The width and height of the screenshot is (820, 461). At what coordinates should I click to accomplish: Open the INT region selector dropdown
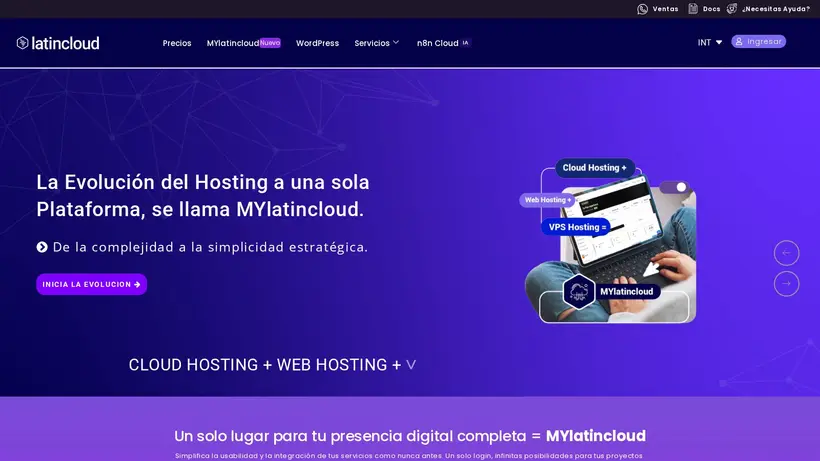[710, 42]
